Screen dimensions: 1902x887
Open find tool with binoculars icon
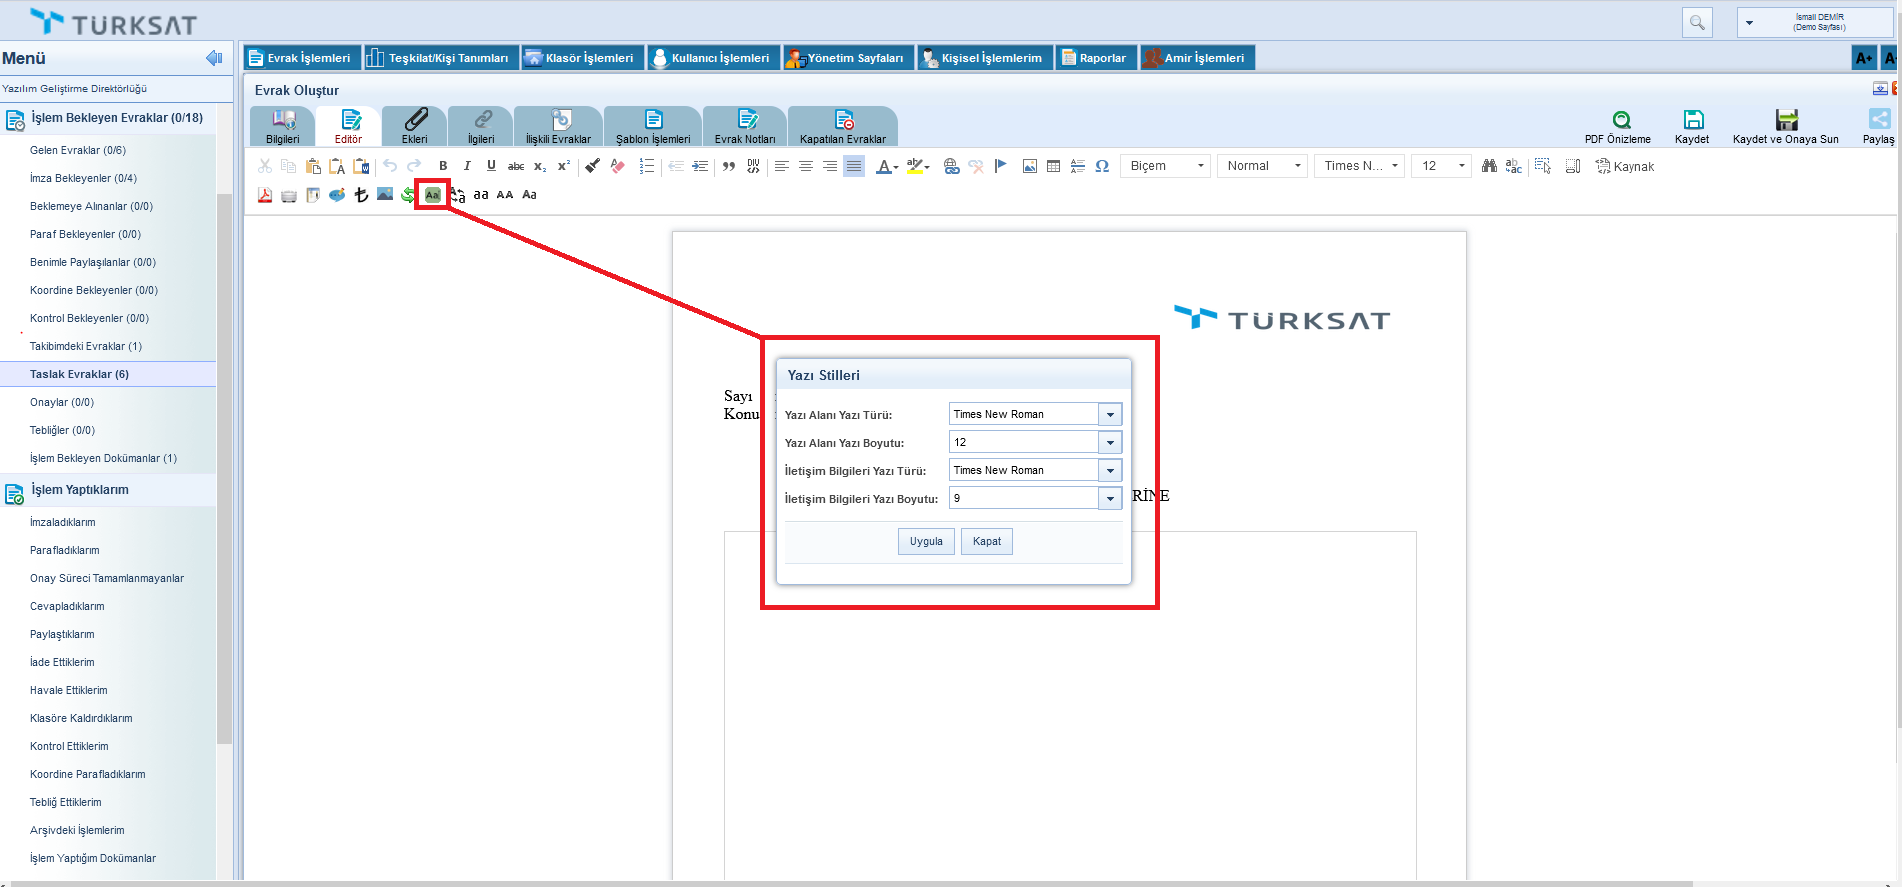coord(1489,166)
